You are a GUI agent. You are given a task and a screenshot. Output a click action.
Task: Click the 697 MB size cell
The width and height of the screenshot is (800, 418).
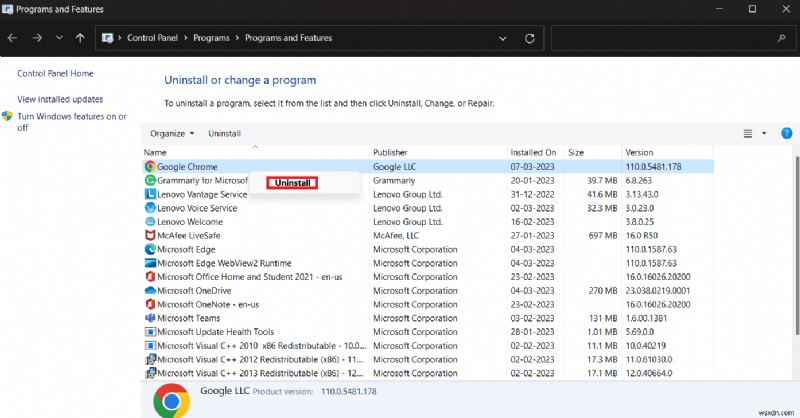(603, 235)
